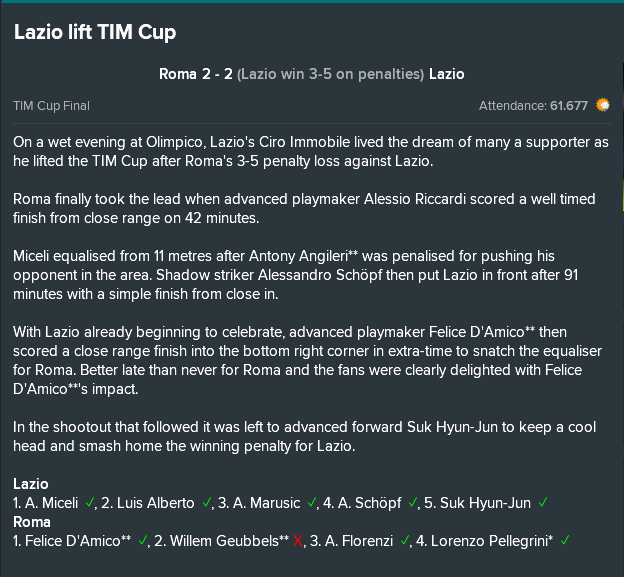Screen dimensions: 624x577
Task: Click the red X after Willem Geubbels
Action: point(298,541)
